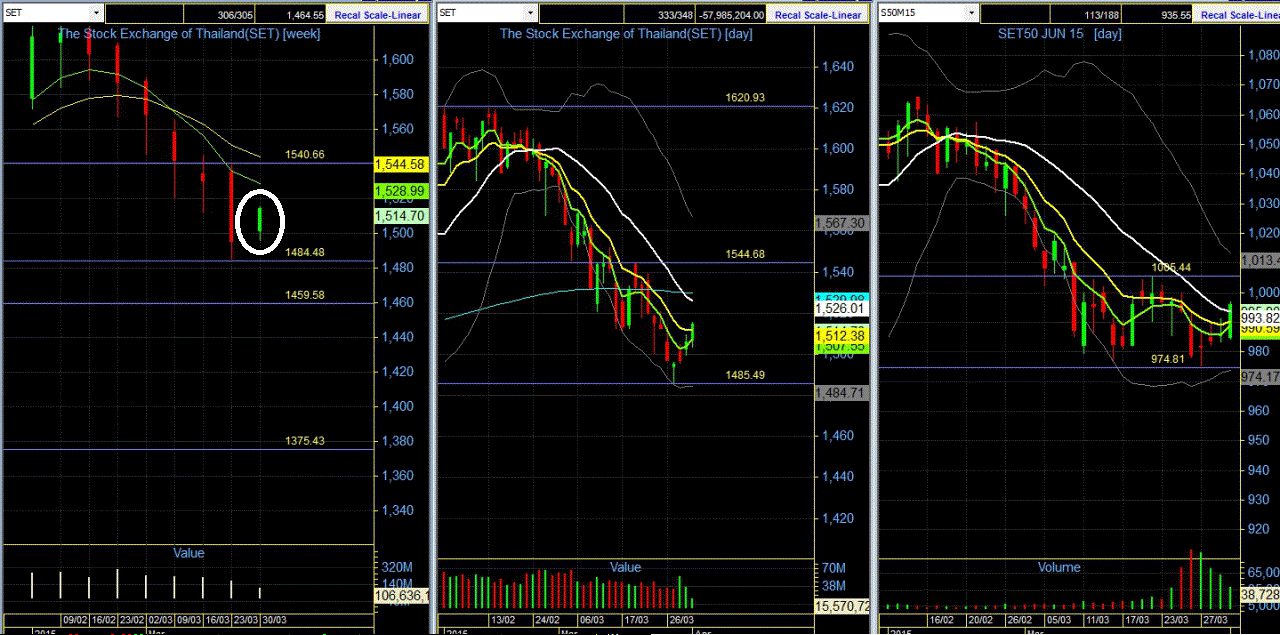Click the 1484.48 level label on weekly chart
Viewport: 1280px width, 635px height.
(305, 252)
